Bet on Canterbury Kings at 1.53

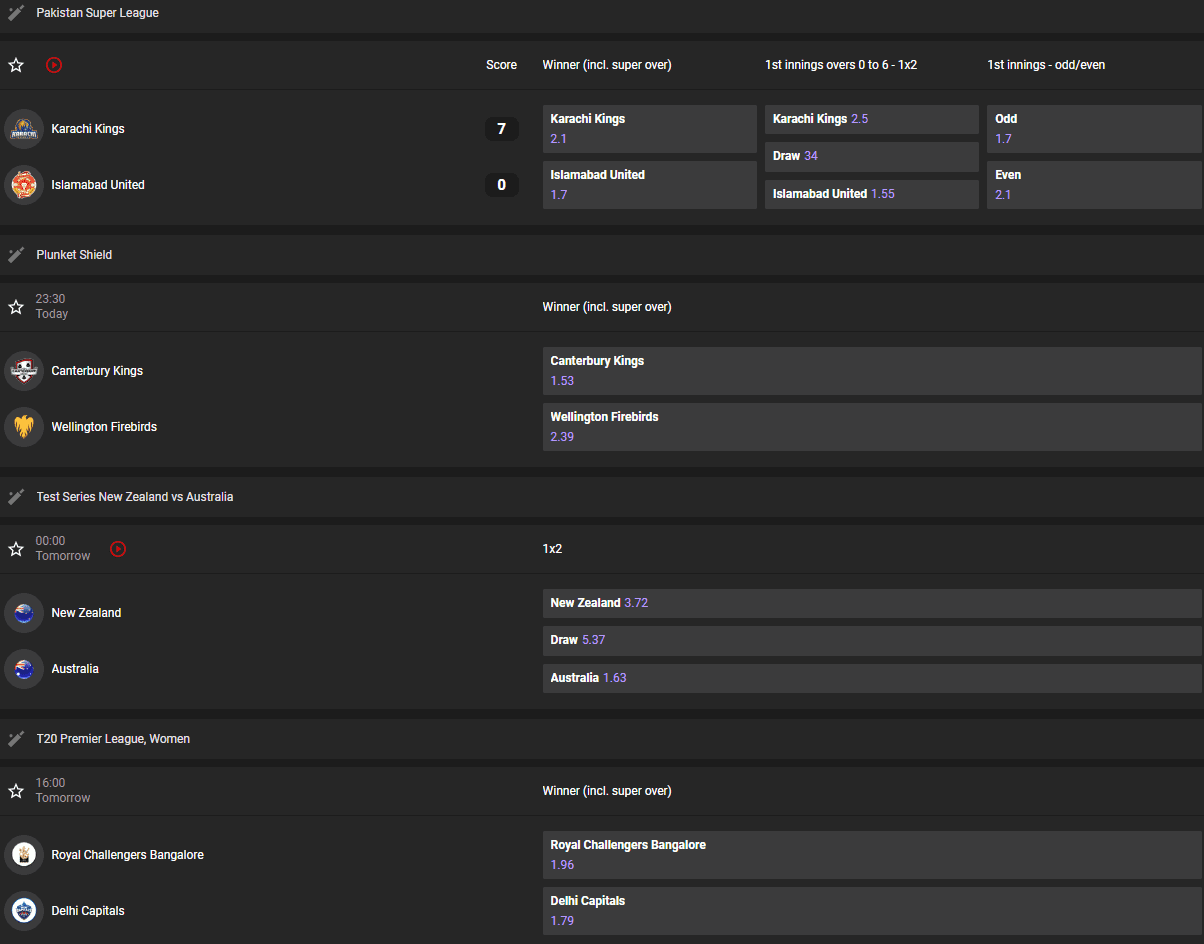[x=872, y=371]
